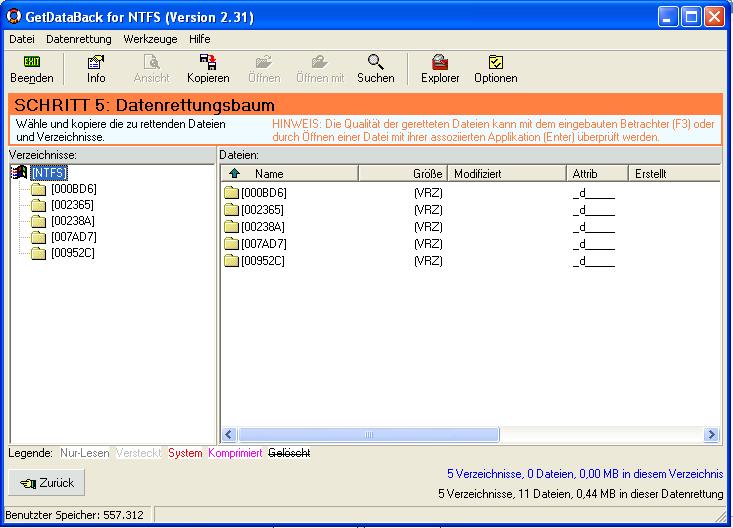The height and width of the screenshot is (528, 733).
Task: Click the (VRZ) size cell of [000BD6]
Action: (428, 193)
